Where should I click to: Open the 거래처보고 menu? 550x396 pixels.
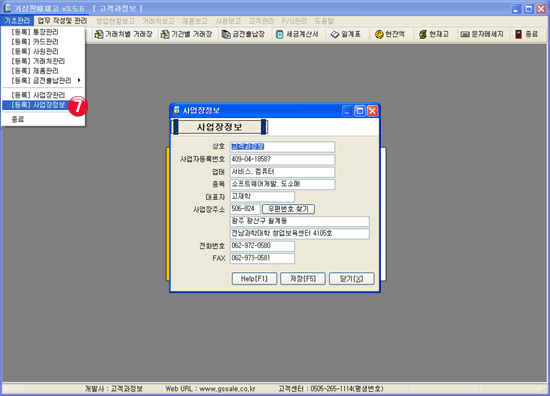[158, 21]
